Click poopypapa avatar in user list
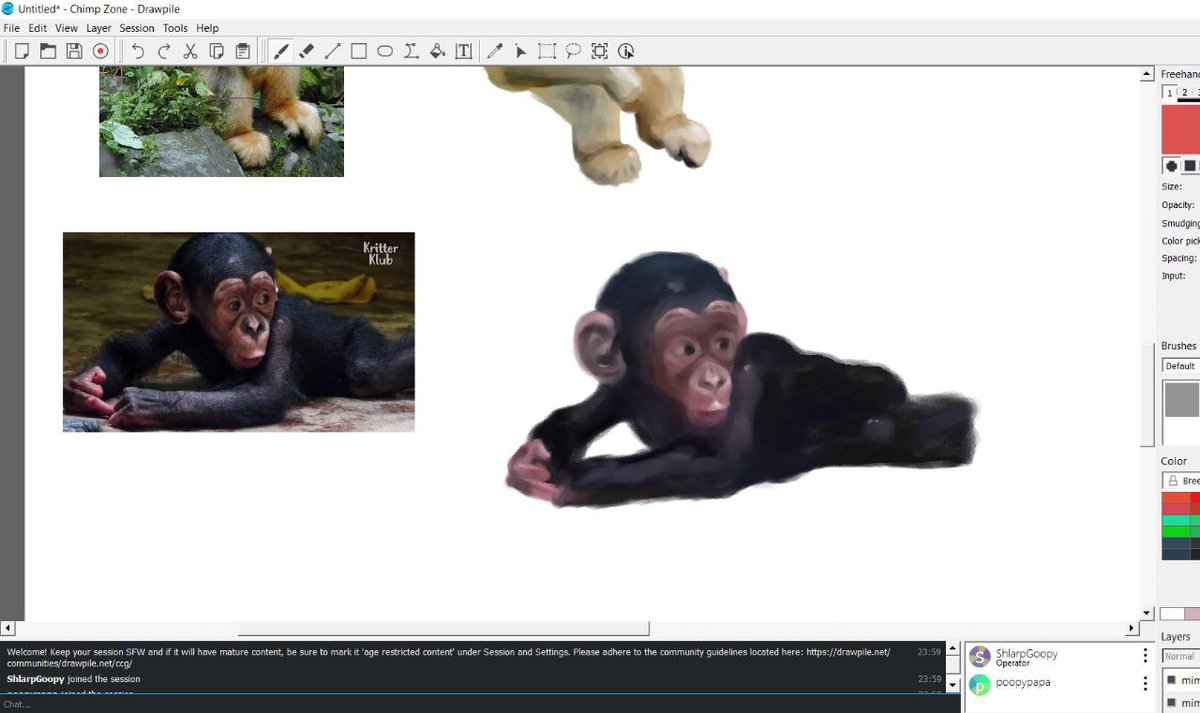This screenshot has height=713, width=1200. click(x=980, y=685)
